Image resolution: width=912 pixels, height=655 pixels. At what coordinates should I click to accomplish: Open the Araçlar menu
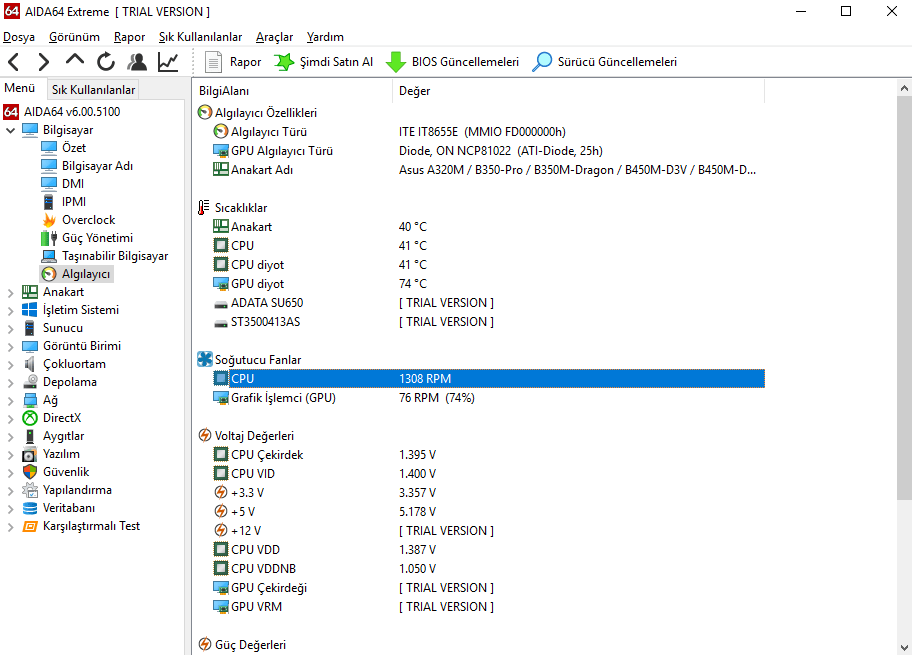275,37
